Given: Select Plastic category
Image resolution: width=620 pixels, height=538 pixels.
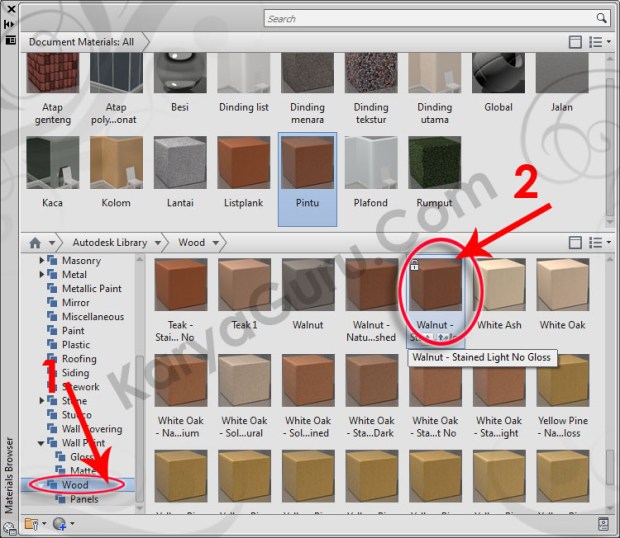Looking at the screenshot, I should coord(76,345).
